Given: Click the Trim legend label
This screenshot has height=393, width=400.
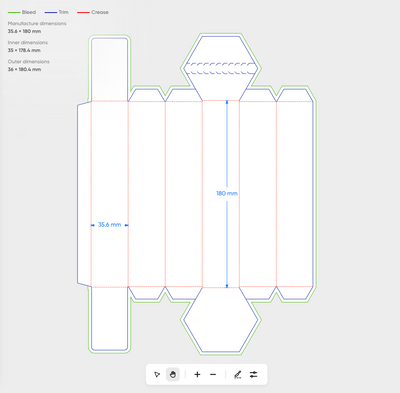Looking at the screenshot, I should point(64,12).
